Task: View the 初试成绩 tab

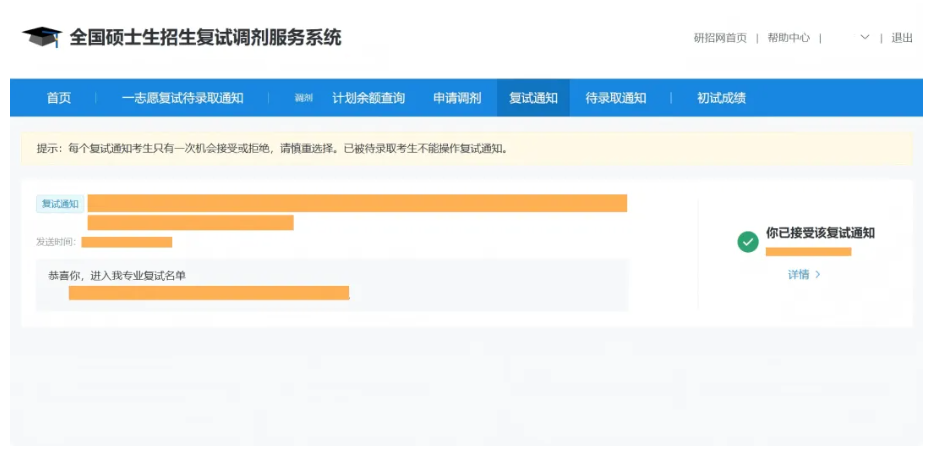Action: [721, 98]
